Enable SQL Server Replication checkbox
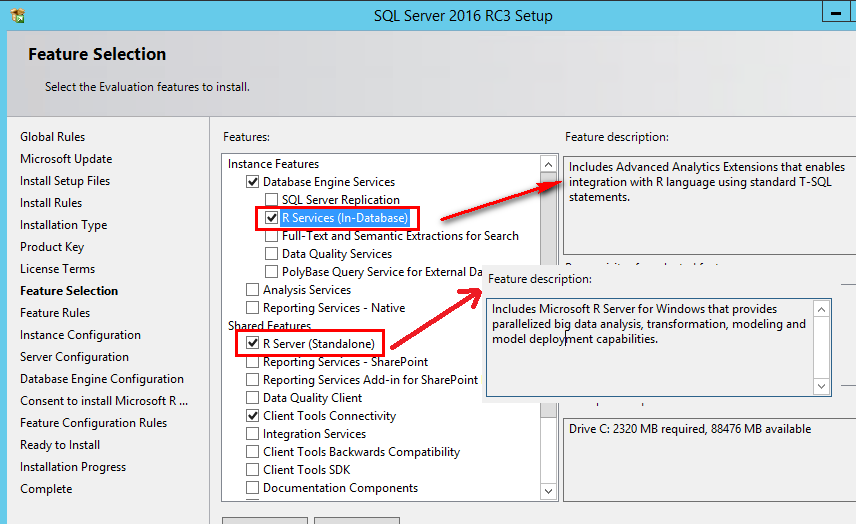Viewport: 856px width, 524px height. point(271,200)
